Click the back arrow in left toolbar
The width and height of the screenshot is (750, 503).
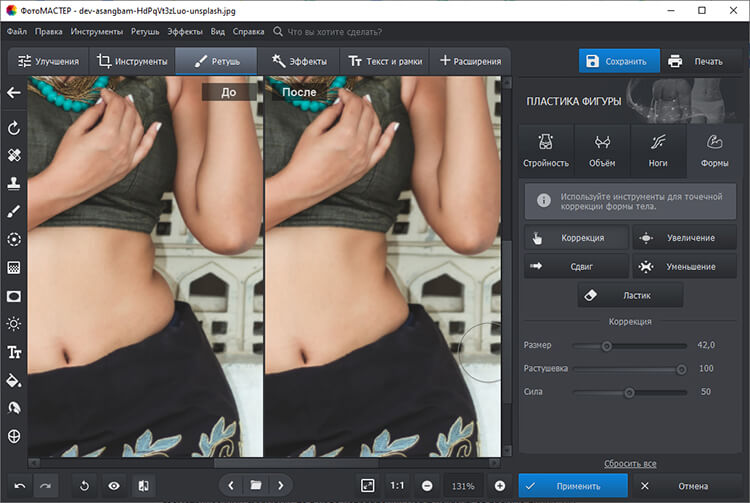14,93
